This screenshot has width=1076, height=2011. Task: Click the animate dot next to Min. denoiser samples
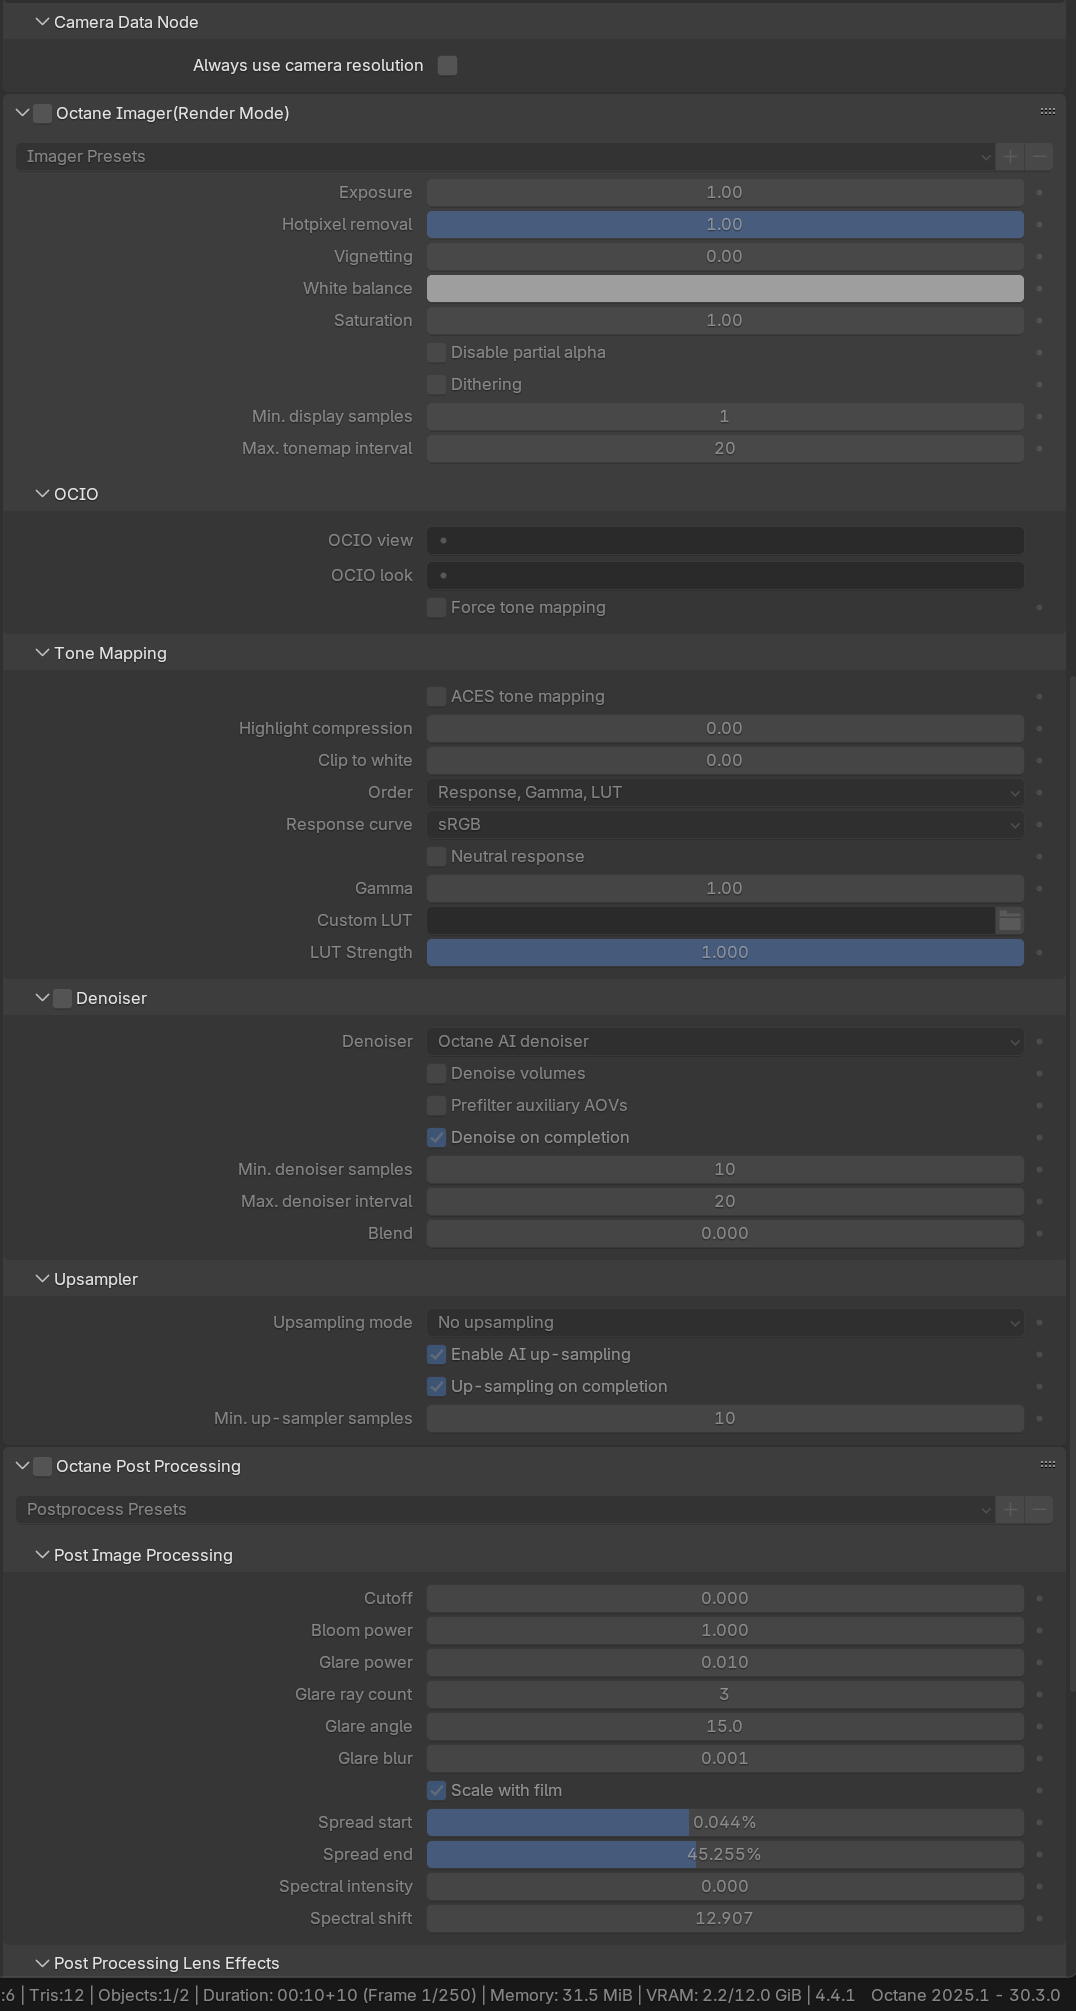coord(1040,1169)
